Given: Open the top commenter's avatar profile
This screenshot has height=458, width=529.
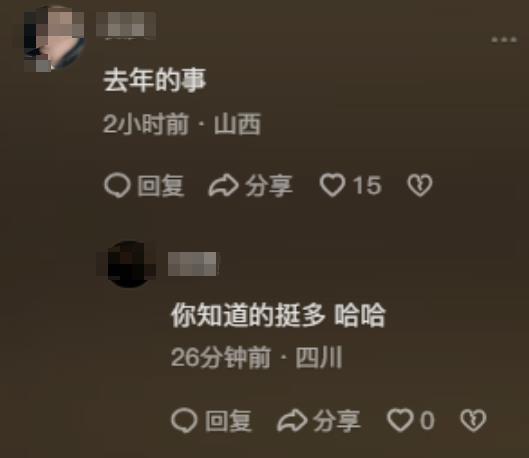Looking at the screenshot, I should 54,38.
